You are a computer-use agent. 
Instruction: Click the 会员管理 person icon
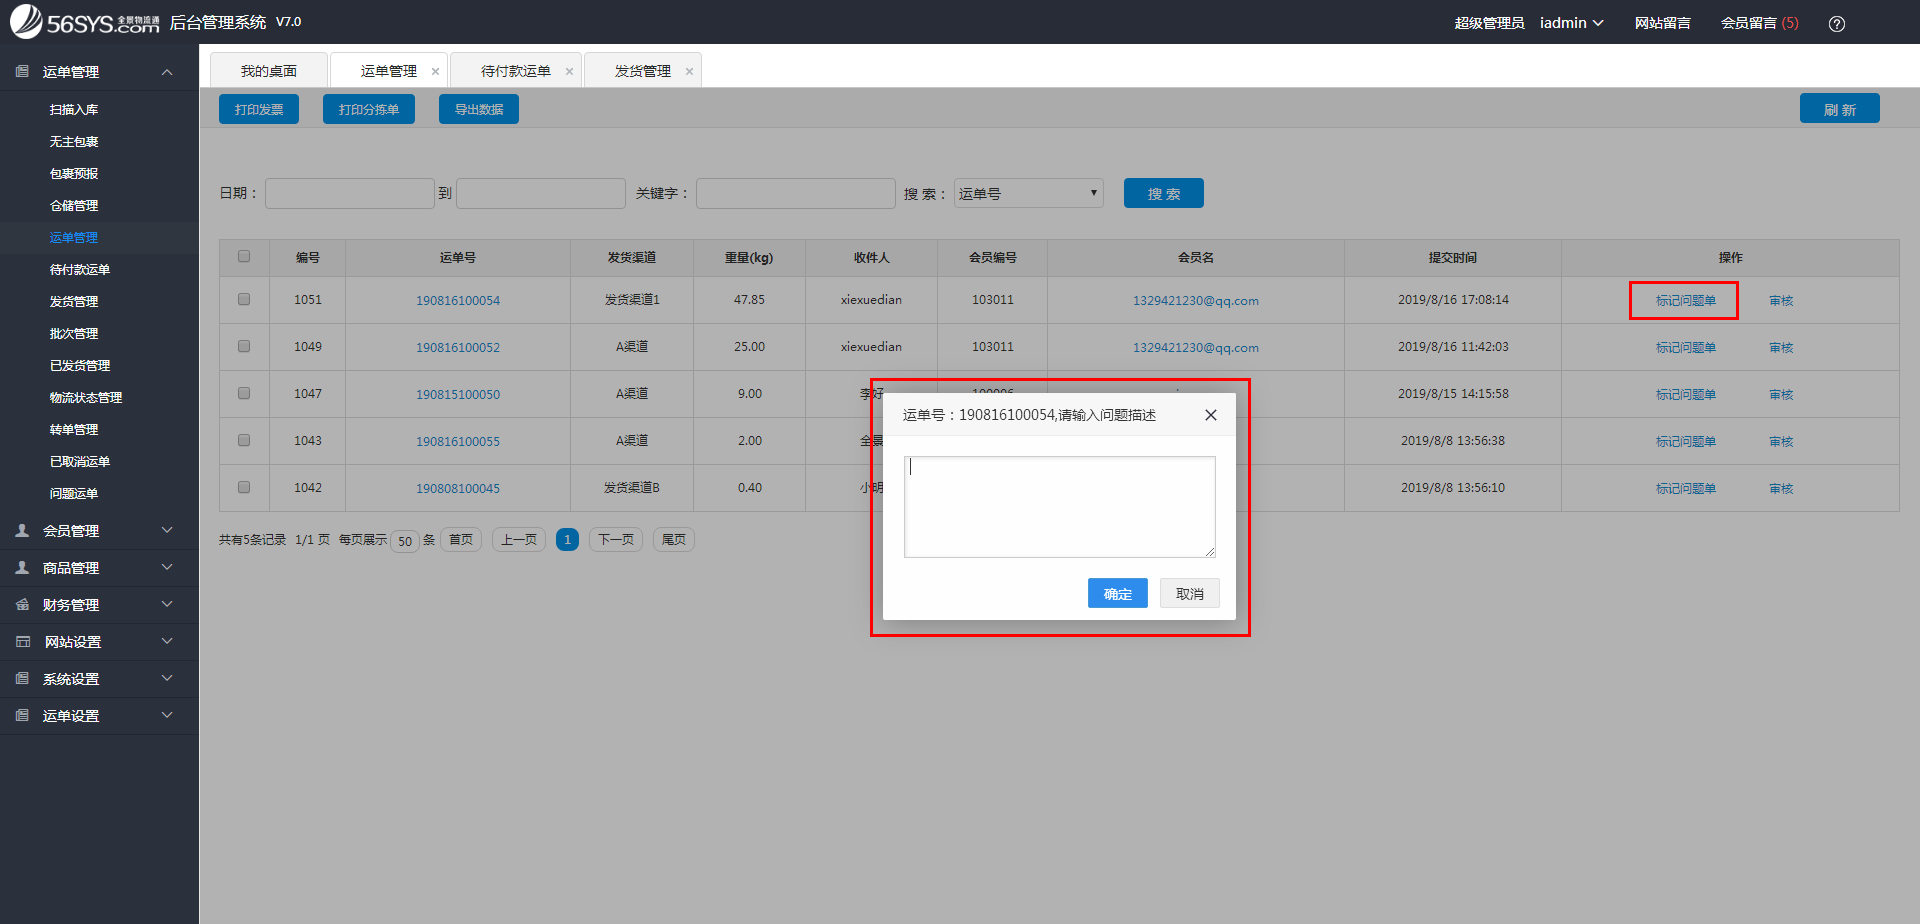(x=21, y=530)
